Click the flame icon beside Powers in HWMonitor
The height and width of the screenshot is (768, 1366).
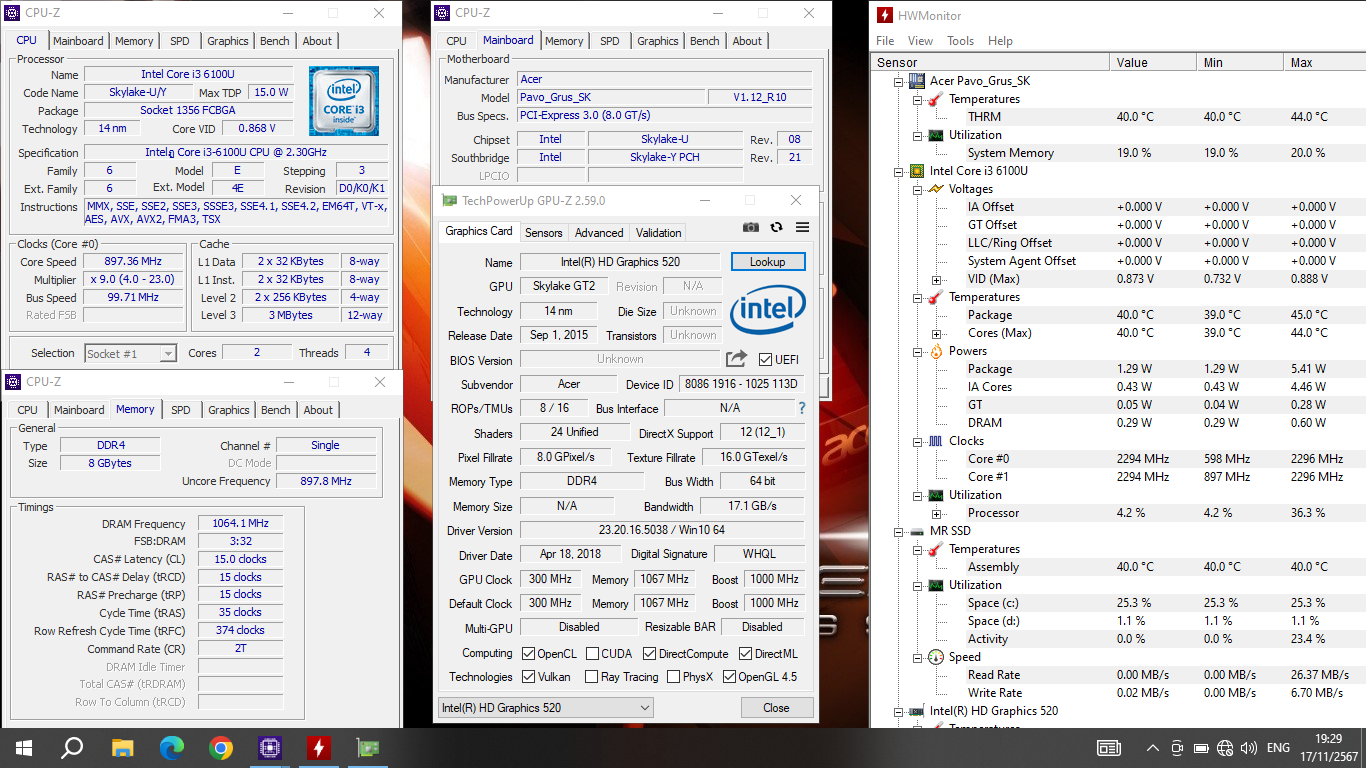[936, 351]
